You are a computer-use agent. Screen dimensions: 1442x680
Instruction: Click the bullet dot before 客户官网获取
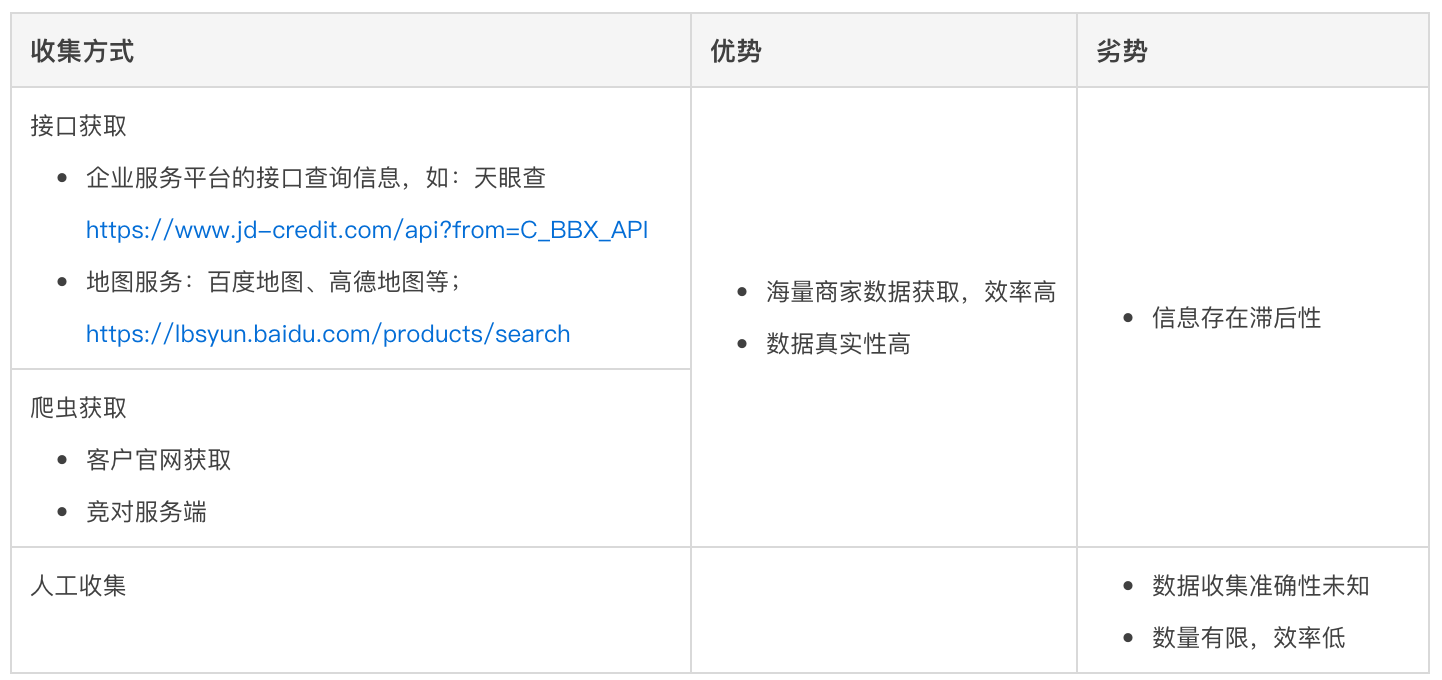point(63,460)
